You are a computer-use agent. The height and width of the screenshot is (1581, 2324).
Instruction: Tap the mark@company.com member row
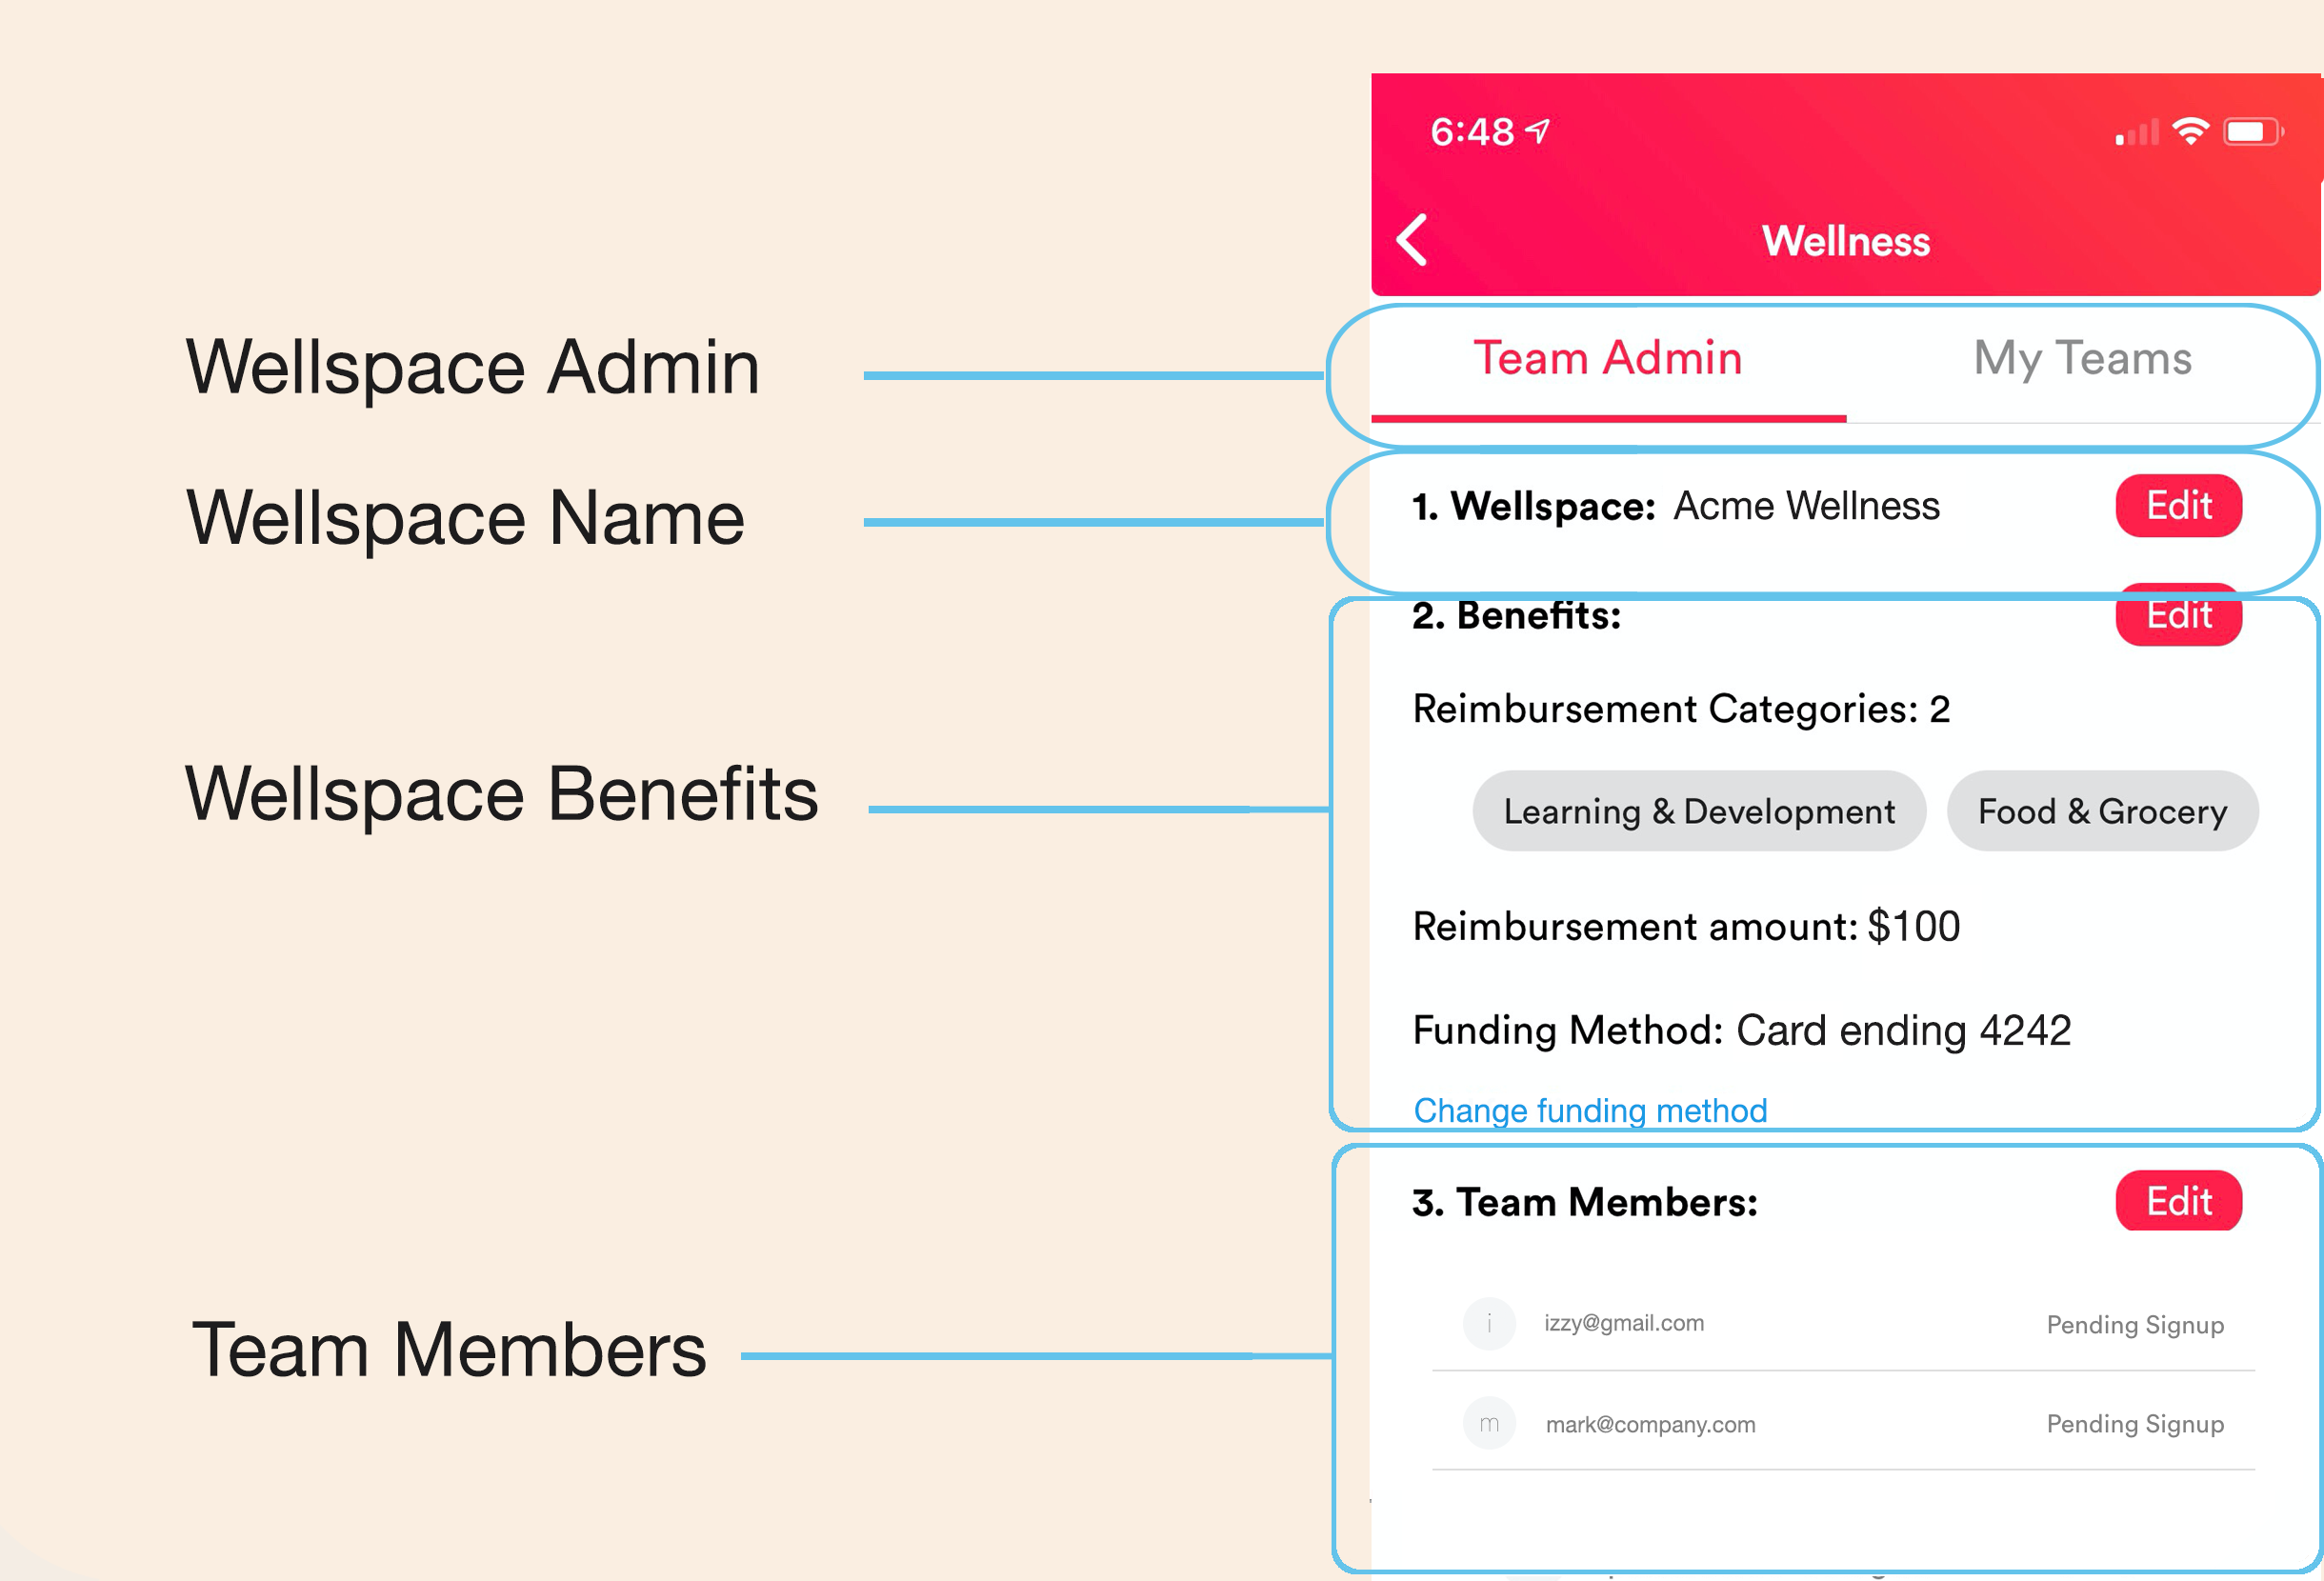(1843, 1423)
